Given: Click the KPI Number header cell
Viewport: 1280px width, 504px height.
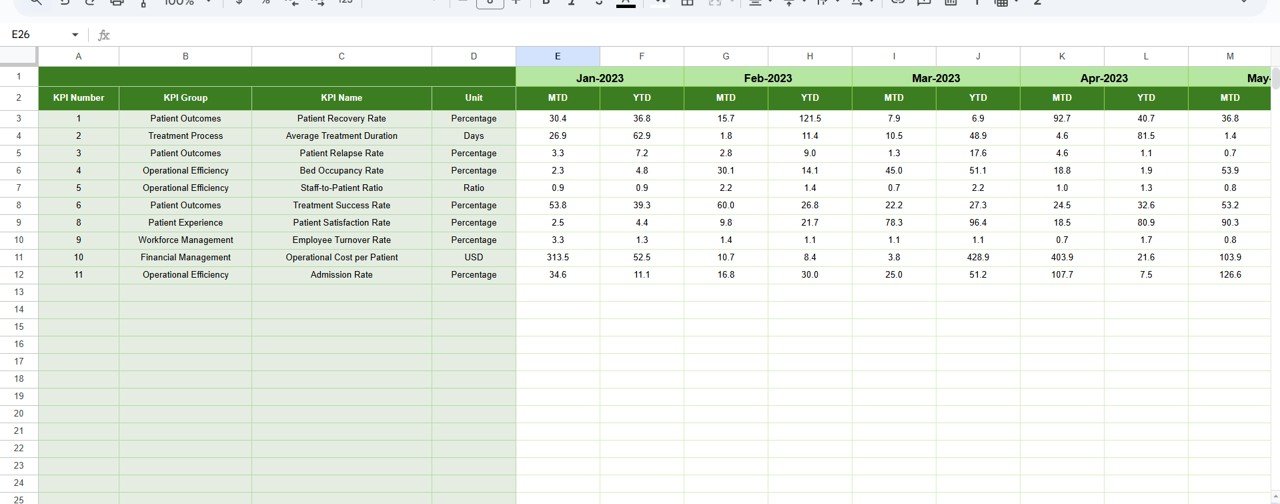Looking at the screenshot, I should pyautogui.click(x=78, y=98).
